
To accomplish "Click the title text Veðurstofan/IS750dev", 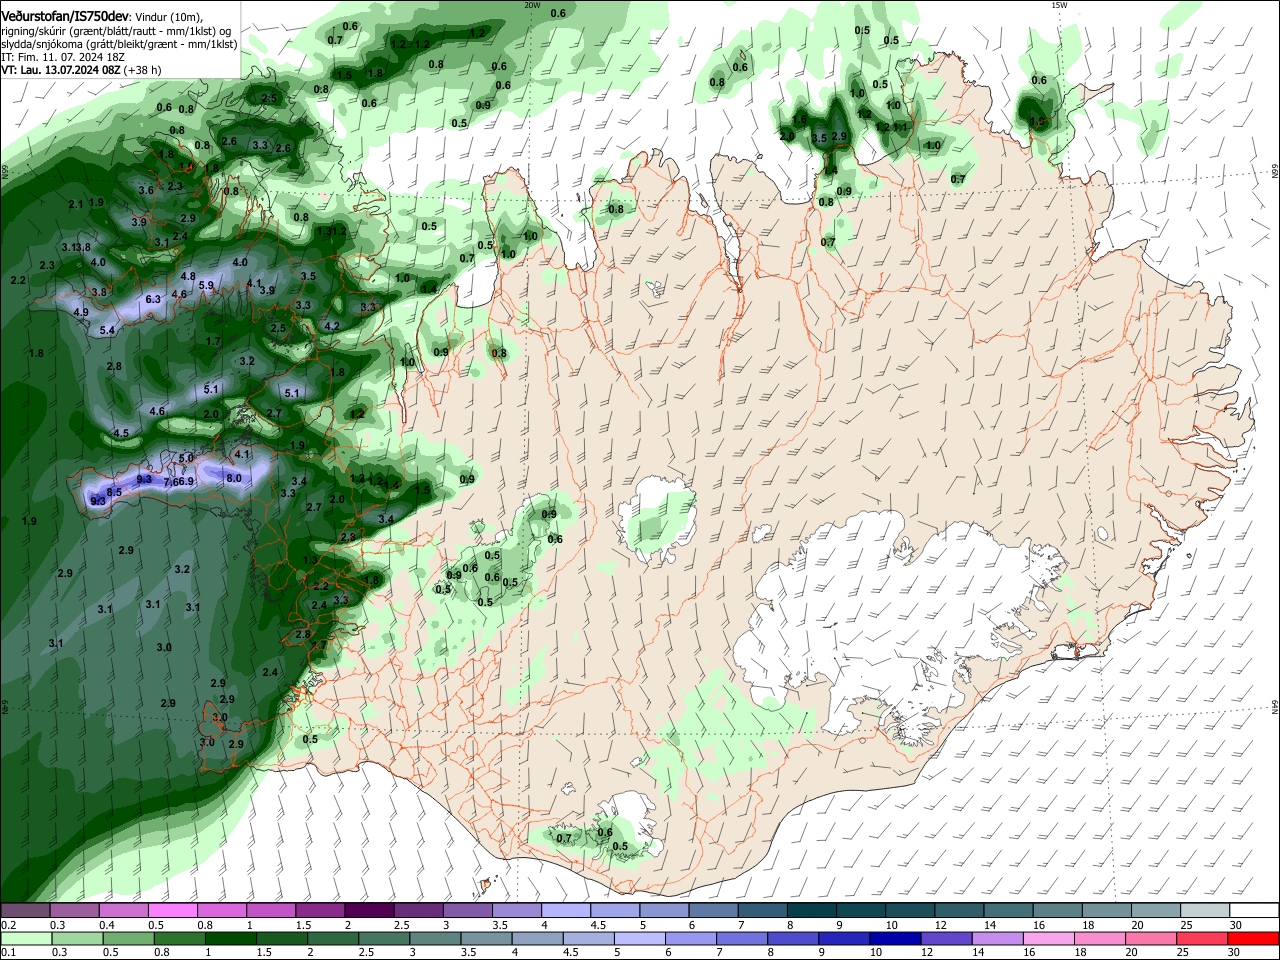I will tap(65, 17).
